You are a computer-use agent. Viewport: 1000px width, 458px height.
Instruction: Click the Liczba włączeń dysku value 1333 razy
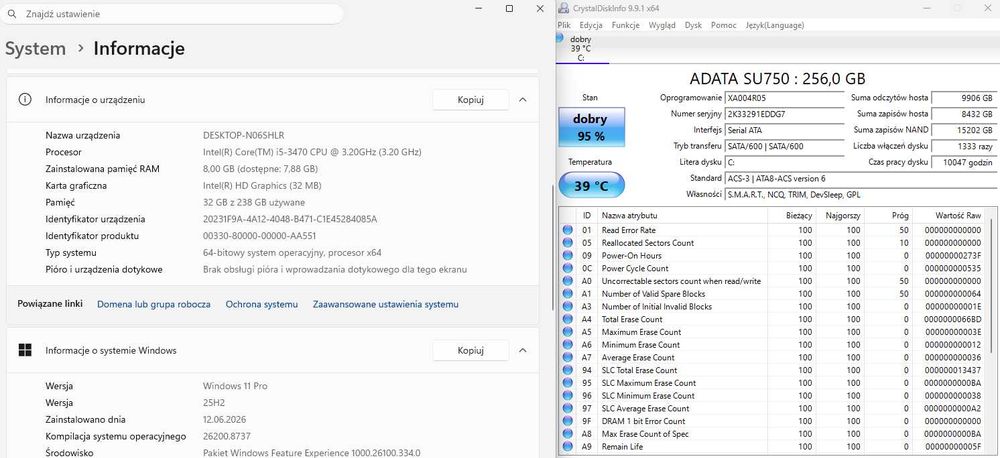(x=964, y=146)
